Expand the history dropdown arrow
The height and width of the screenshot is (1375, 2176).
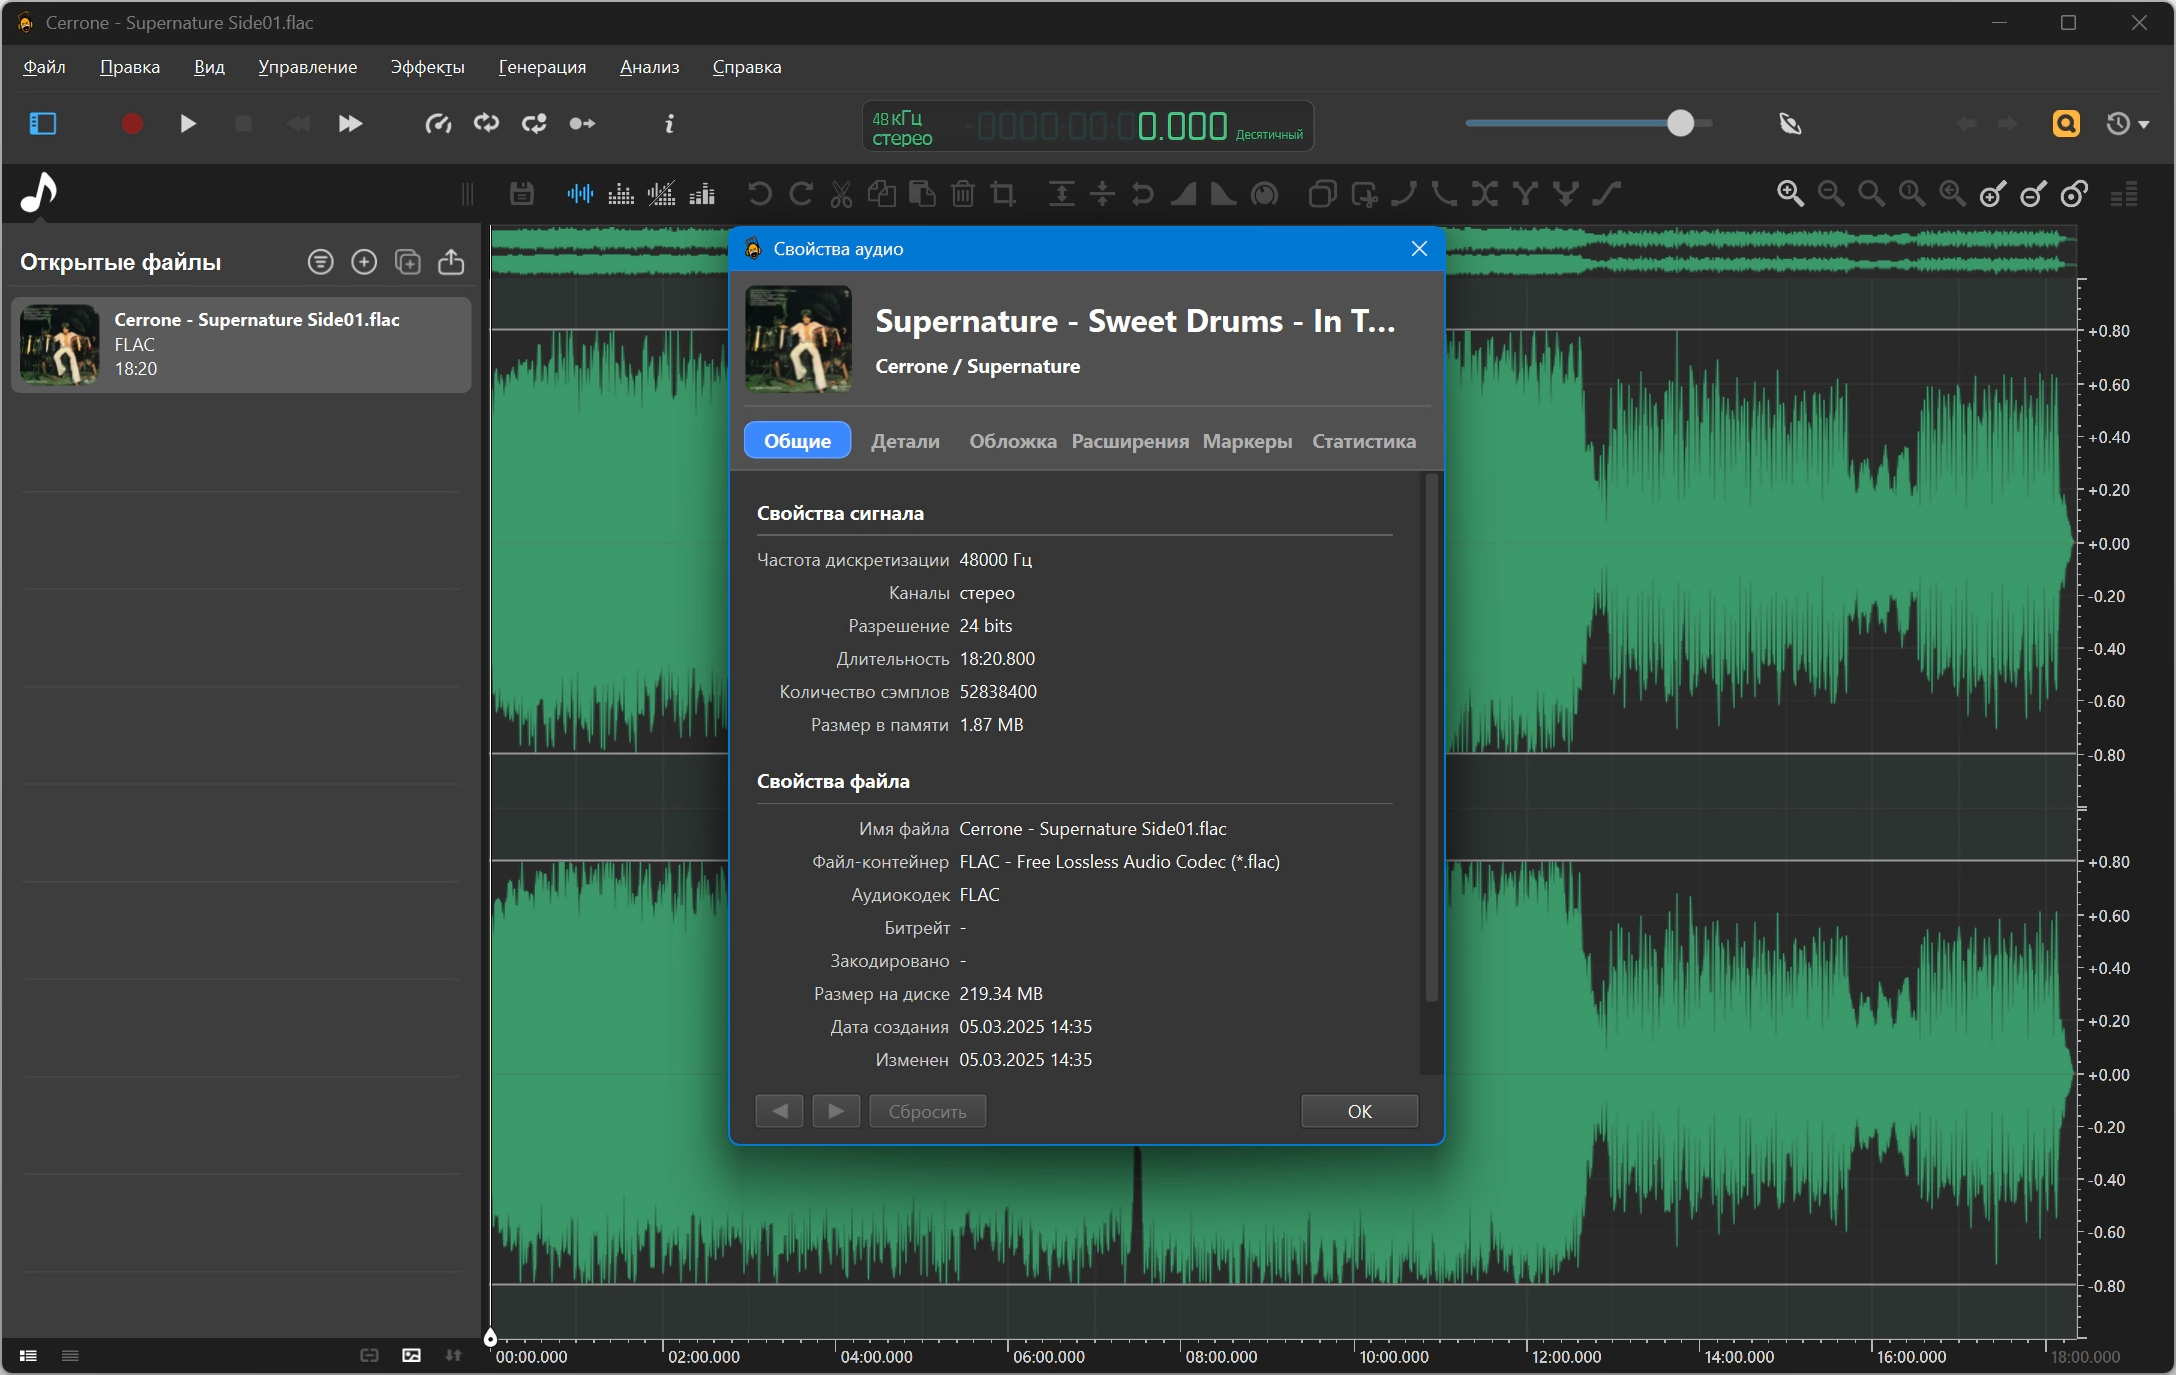2144,125
